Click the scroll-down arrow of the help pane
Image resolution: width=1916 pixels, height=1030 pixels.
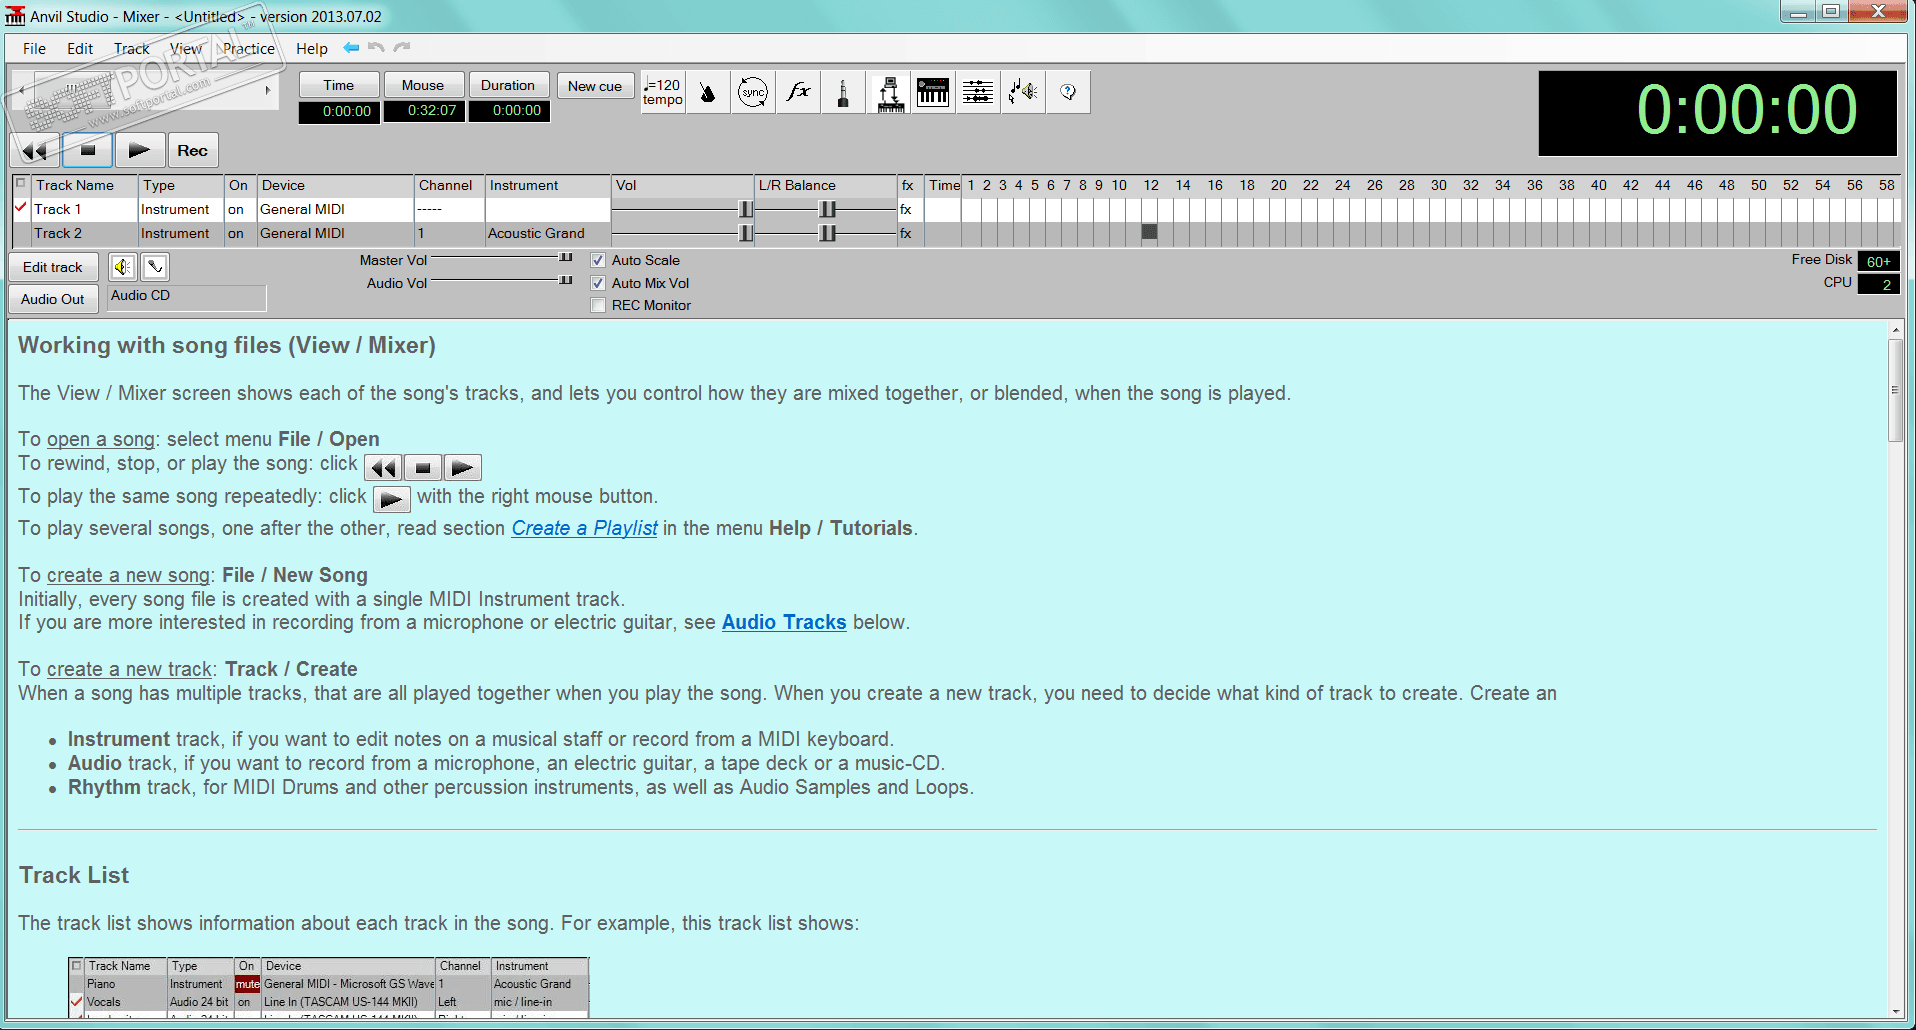point(1895,1012)
